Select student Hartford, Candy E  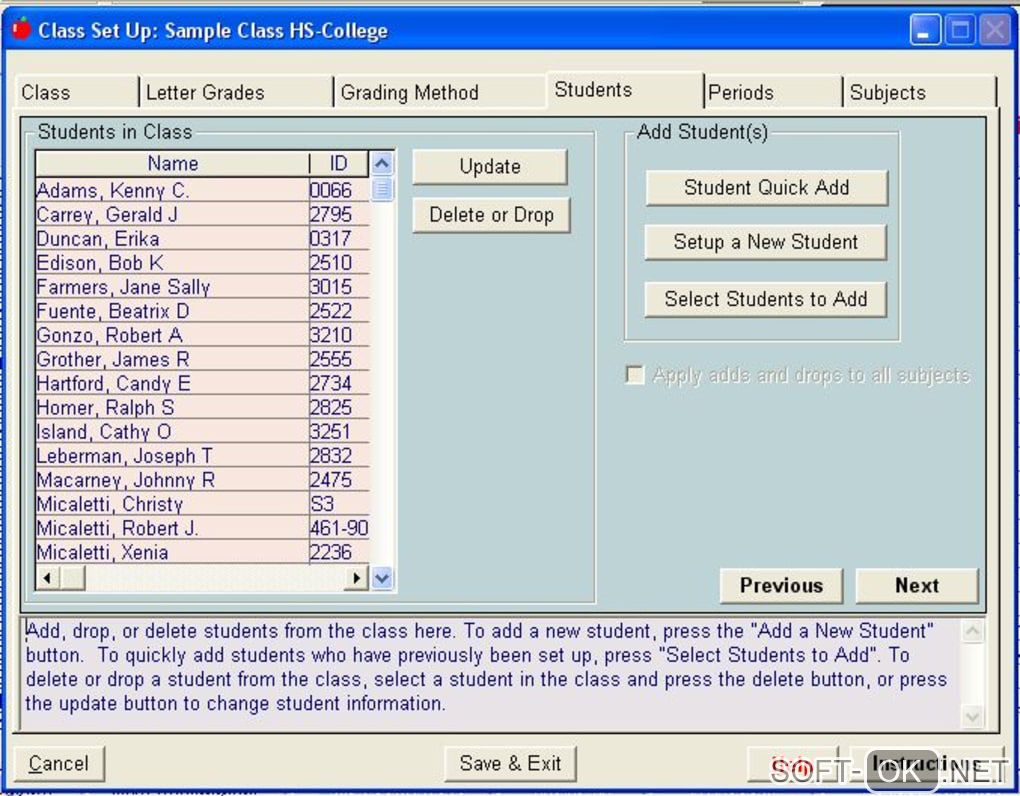tap(172, 383)
